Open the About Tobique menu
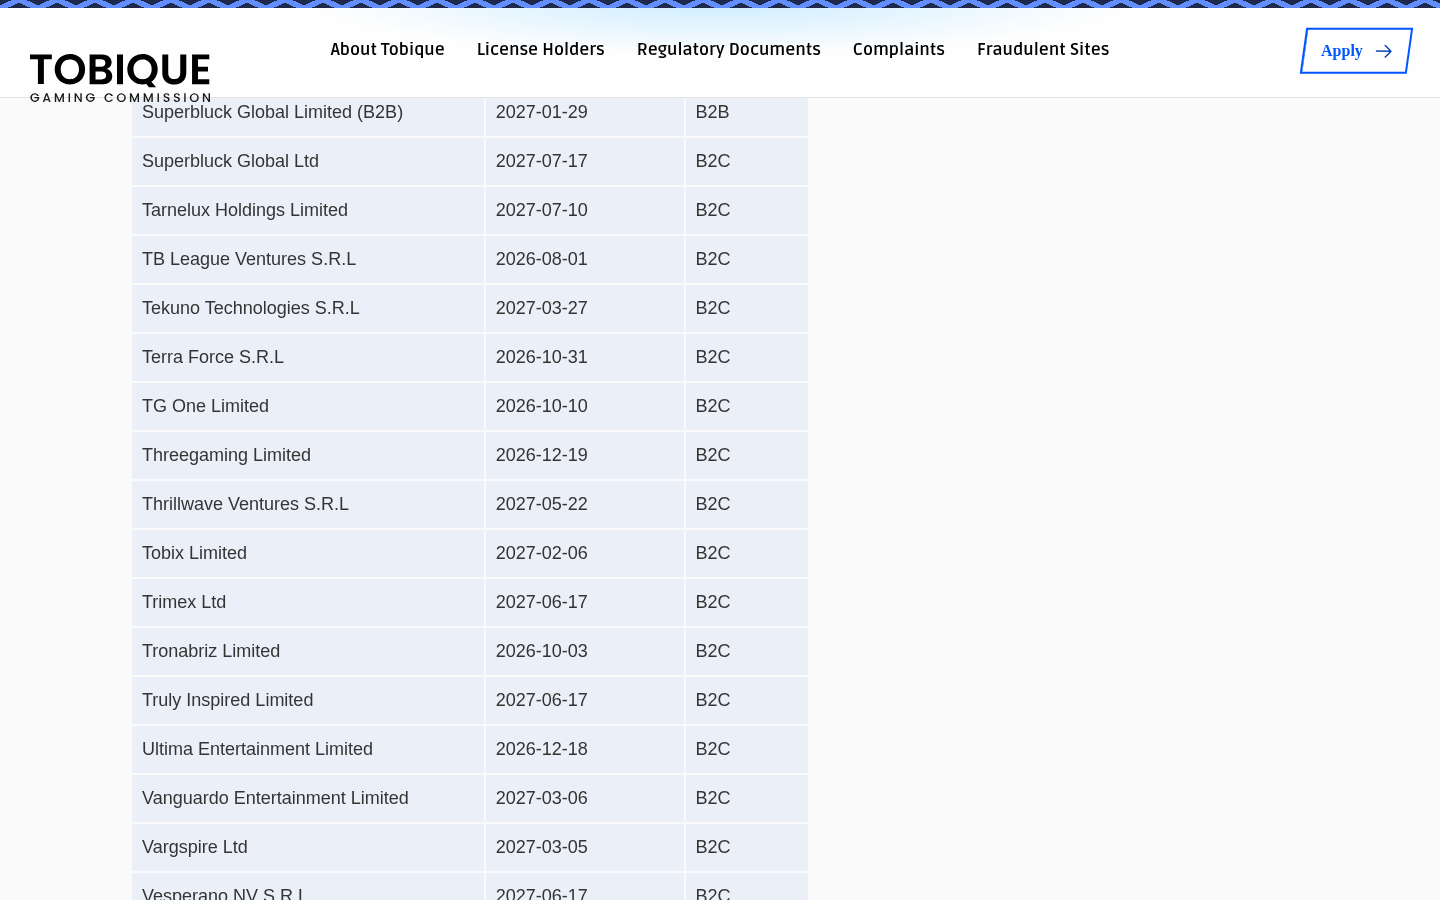Viewport: 1440px width, 900px height. point(387,49)
